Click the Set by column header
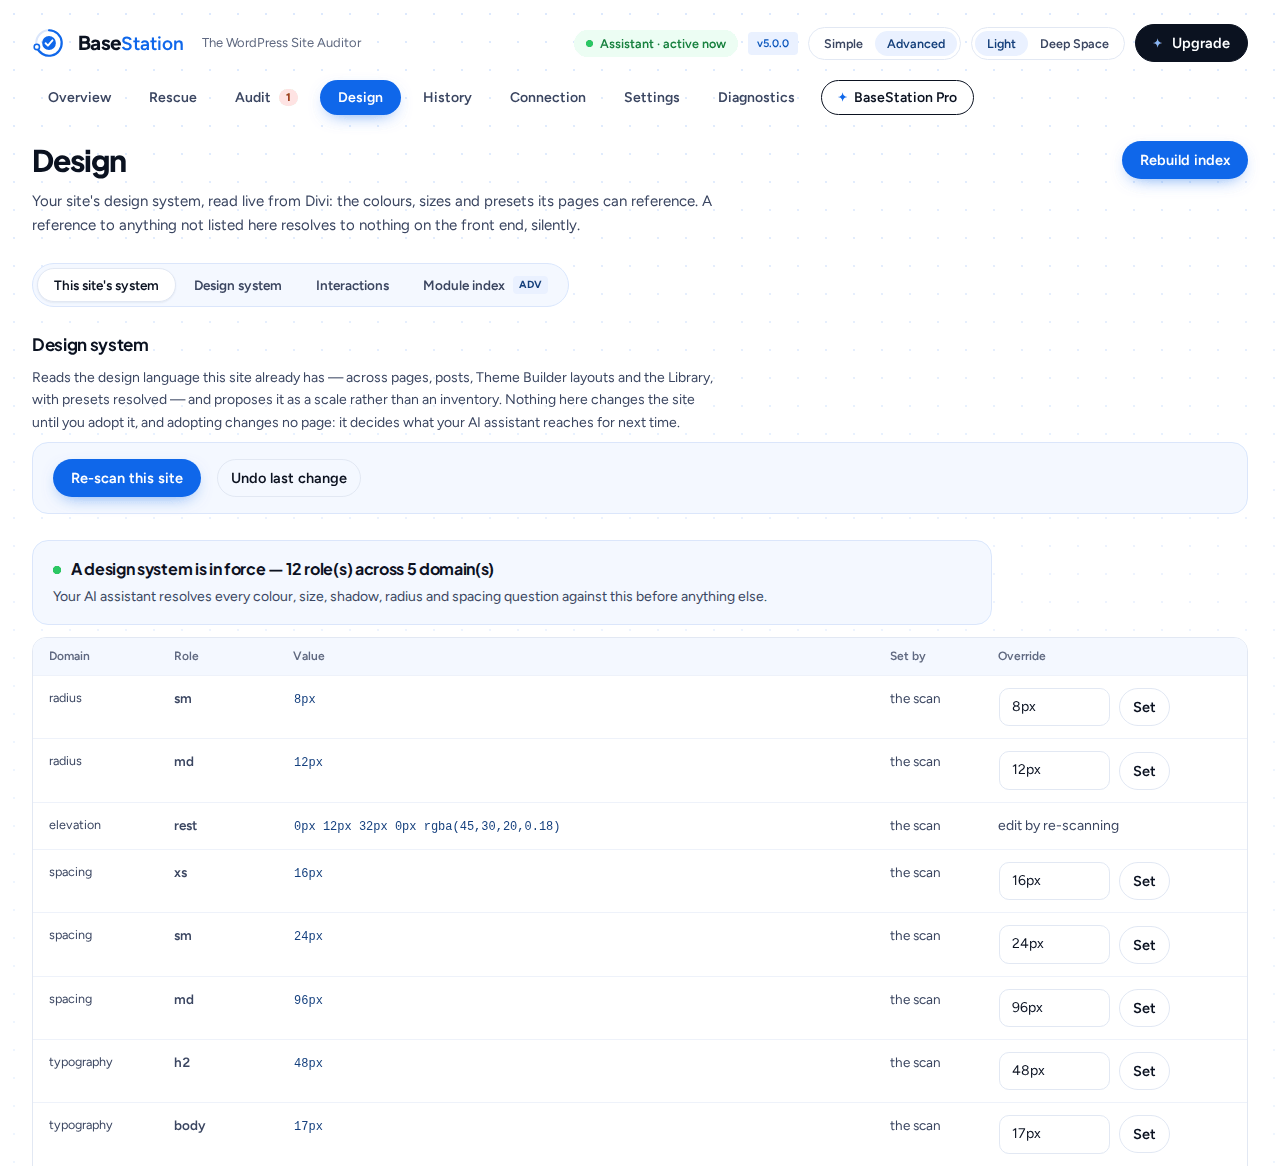The image size is (1280, 1166). (x=908, y=656)
